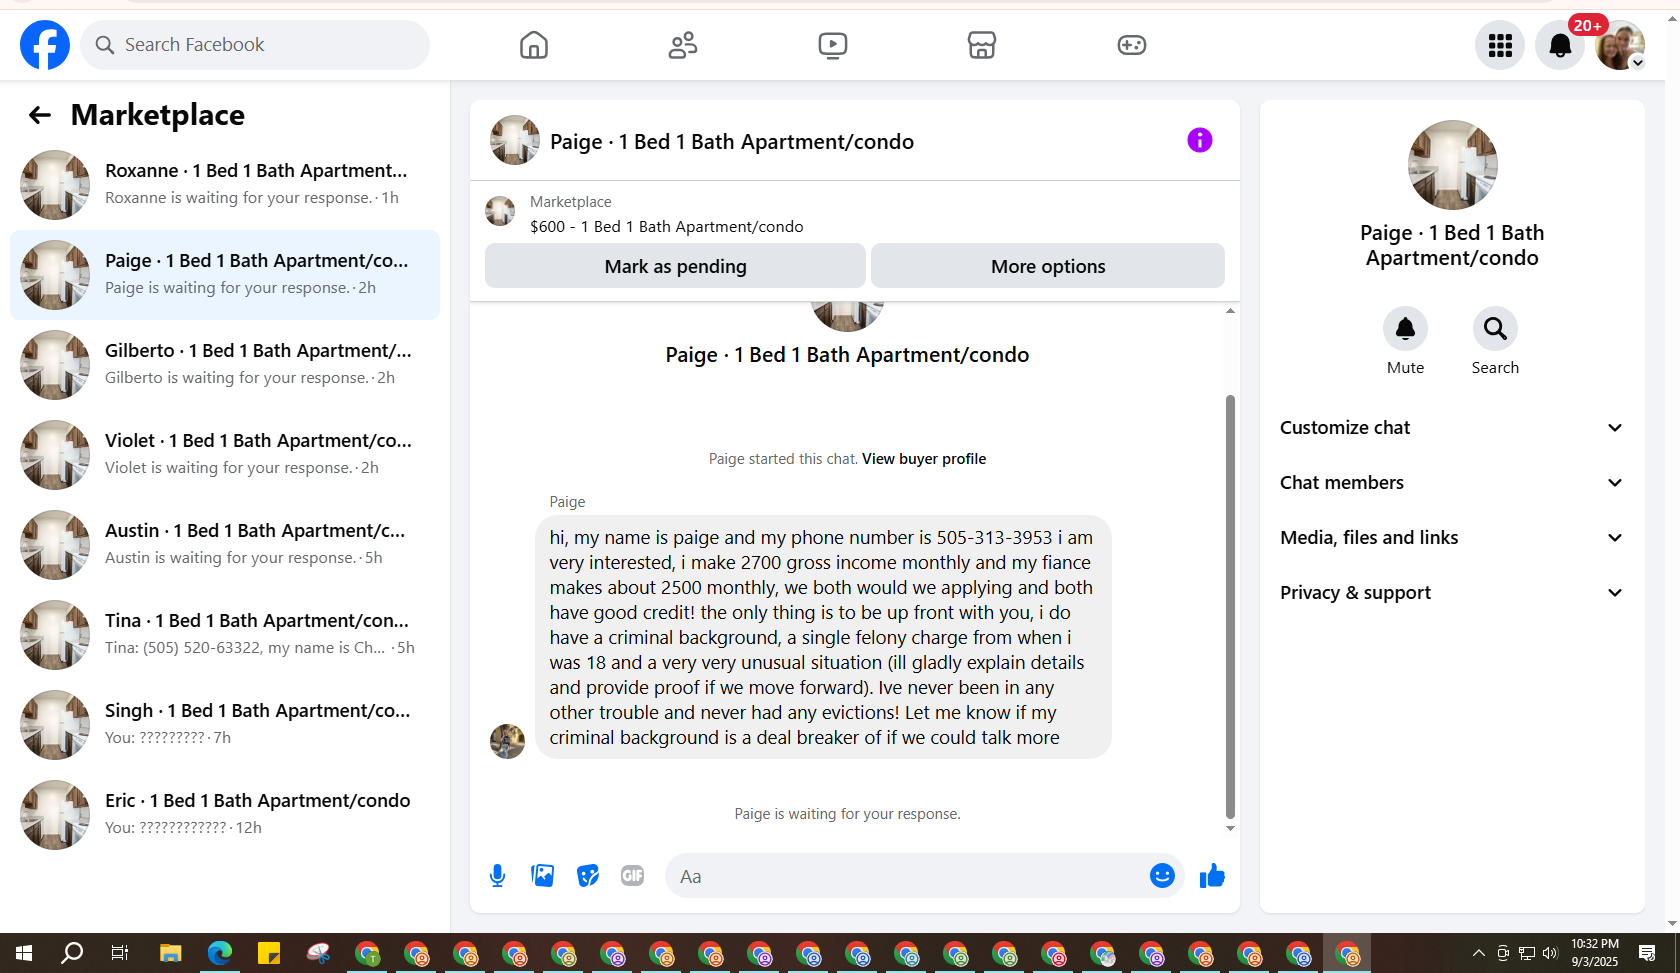Click Mark as pending button
1680x973 pixels.
[x=675, y=266]
